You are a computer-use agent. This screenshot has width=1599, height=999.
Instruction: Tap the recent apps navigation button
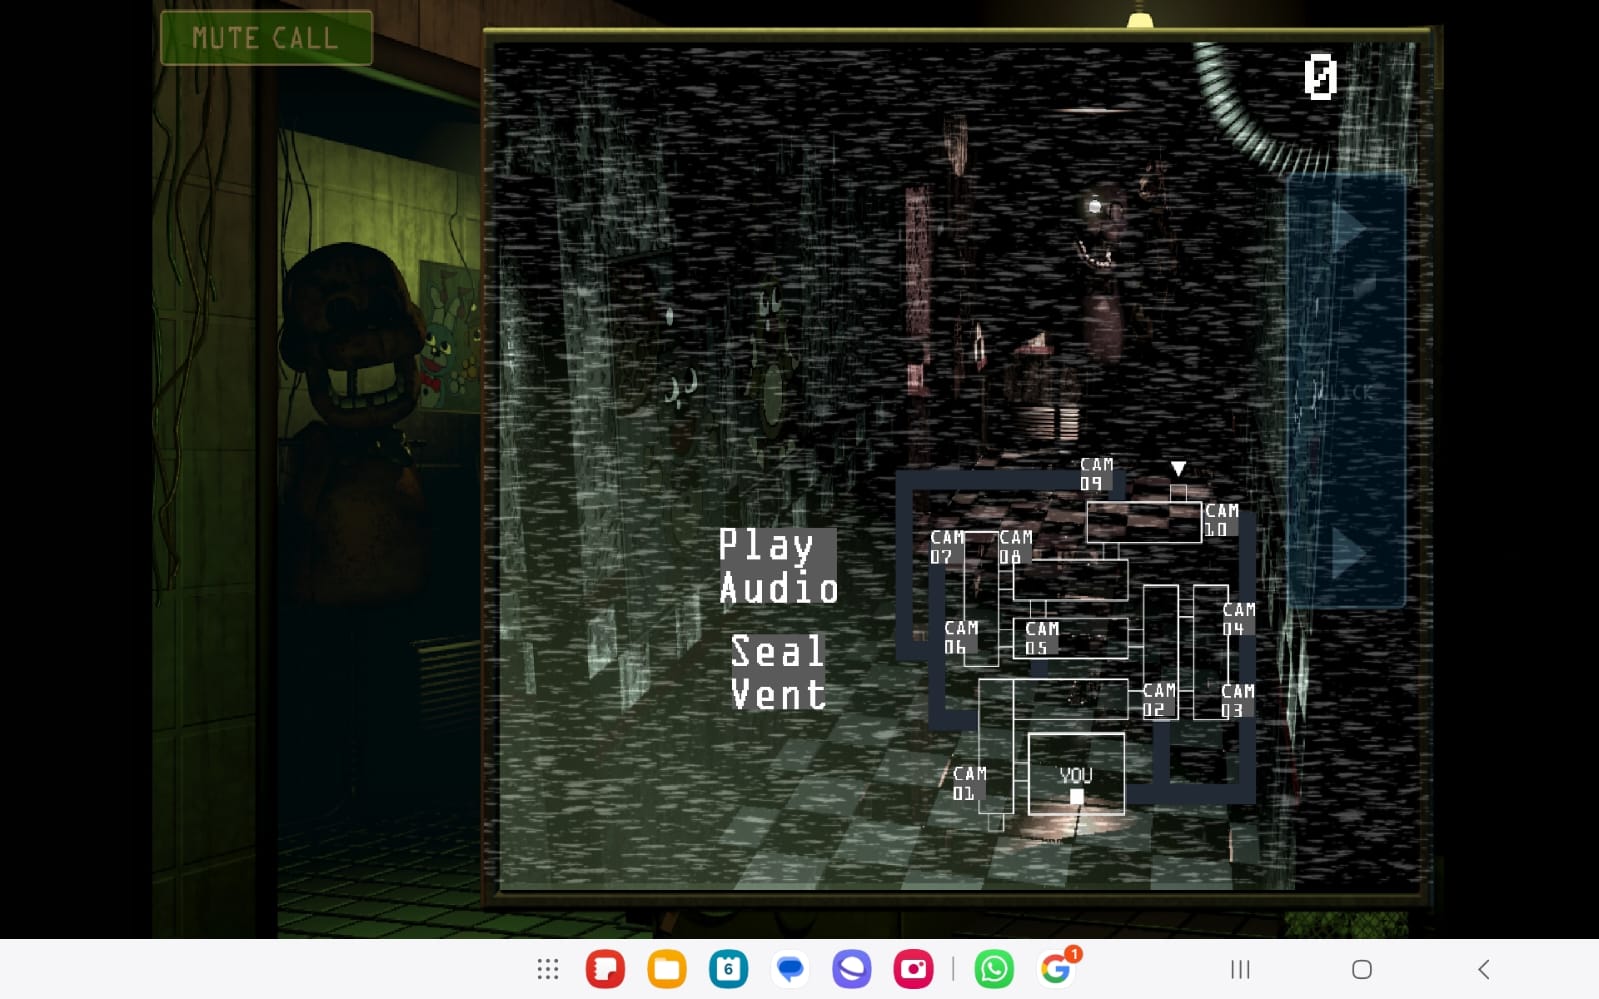(x=1240, y=969)
